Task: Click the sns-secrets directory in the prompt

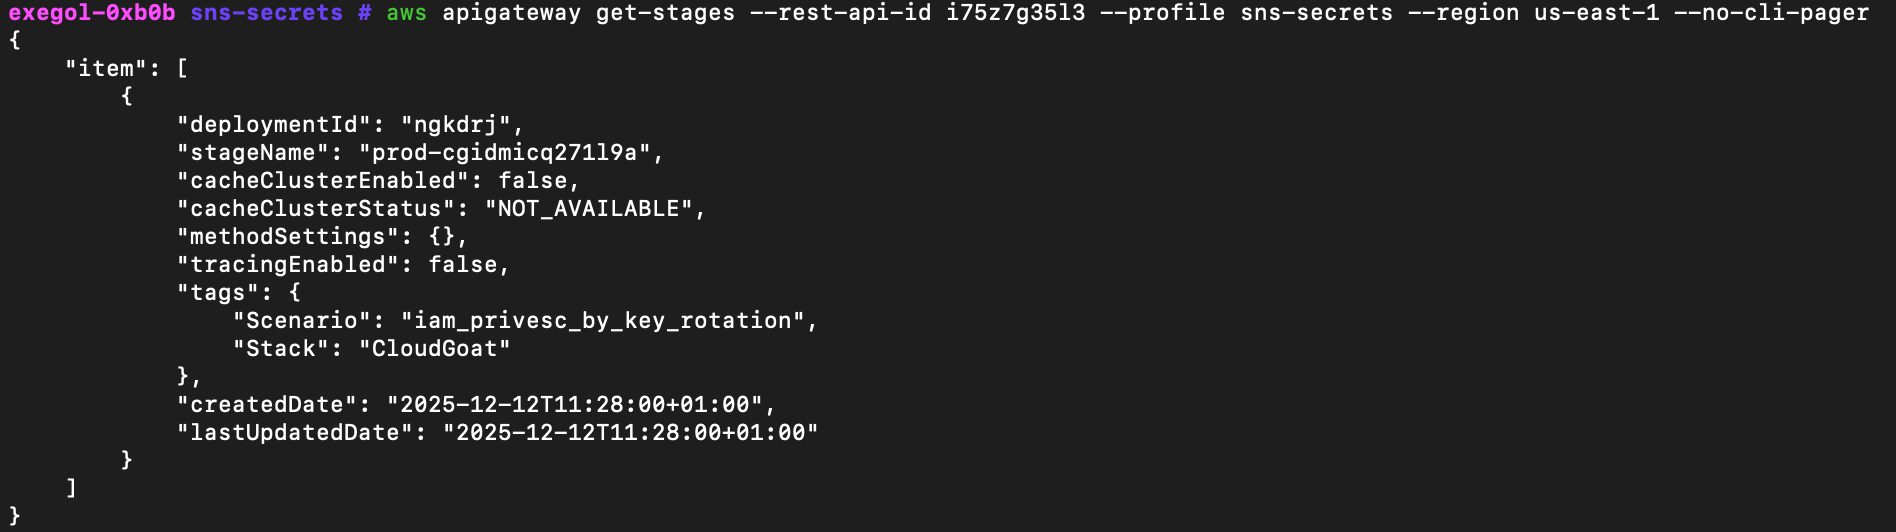Action: [x=266, y=13]
